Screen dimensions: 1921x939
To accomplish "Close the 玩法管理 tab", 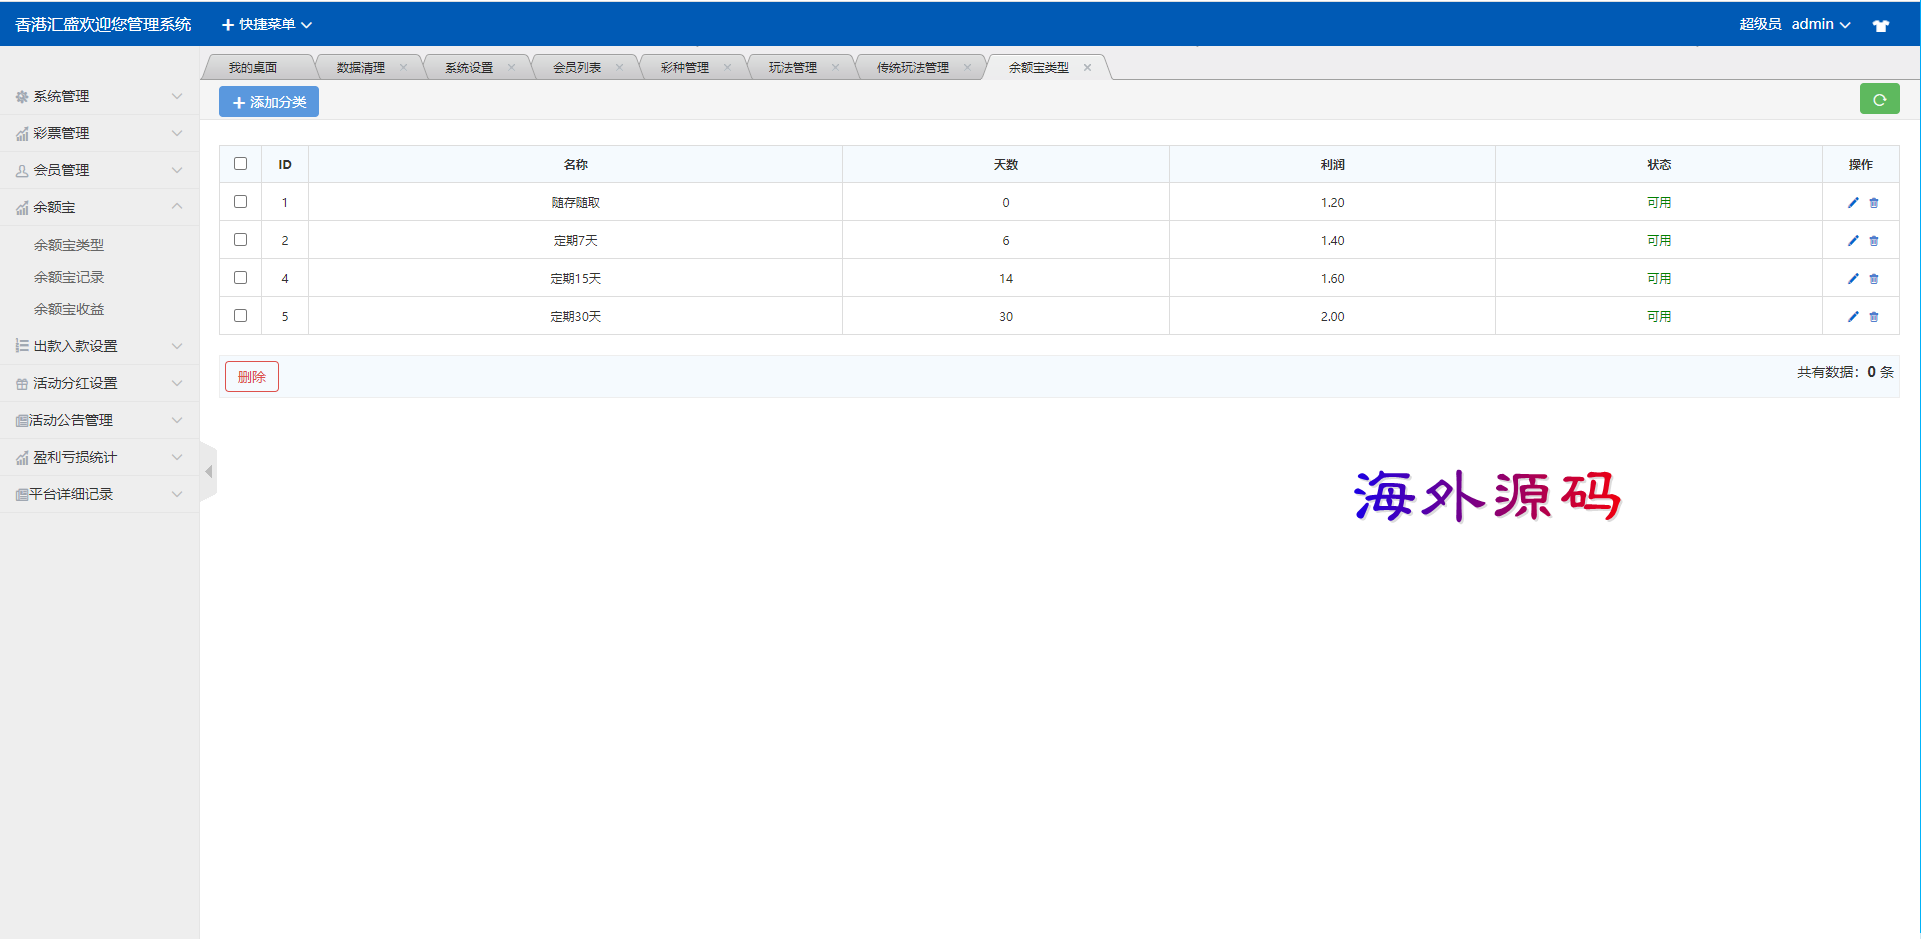I will pyautogui.click(x=835, y=68).
